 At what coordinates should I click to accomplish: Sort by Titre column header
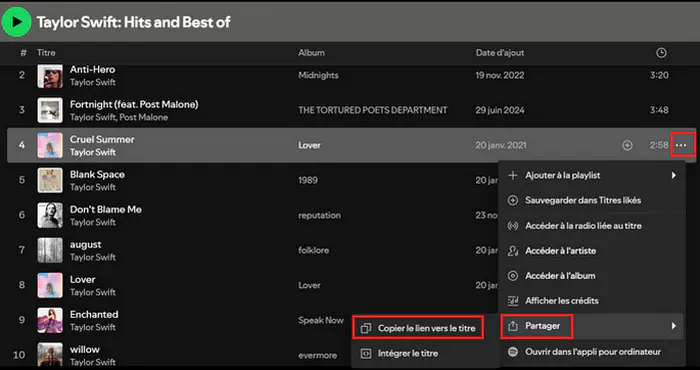click(x=46, y=53)
